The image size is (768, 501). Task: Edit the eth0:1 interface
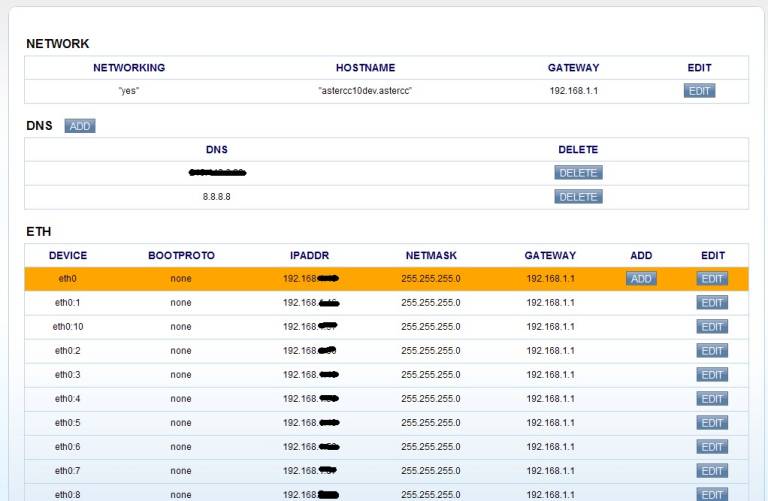pyautogui.click(x=712, y=303)
